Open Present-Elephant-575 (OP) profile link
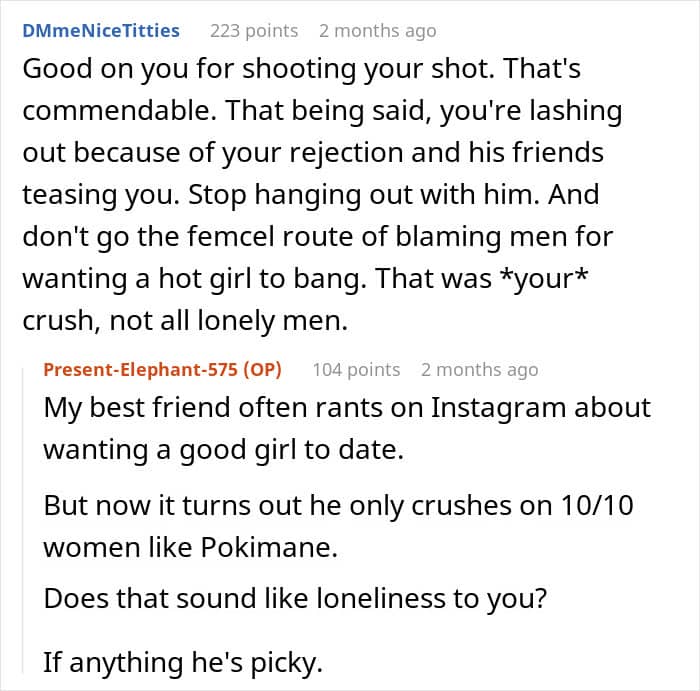Screen dimensions: 700x691 (162, 370)
